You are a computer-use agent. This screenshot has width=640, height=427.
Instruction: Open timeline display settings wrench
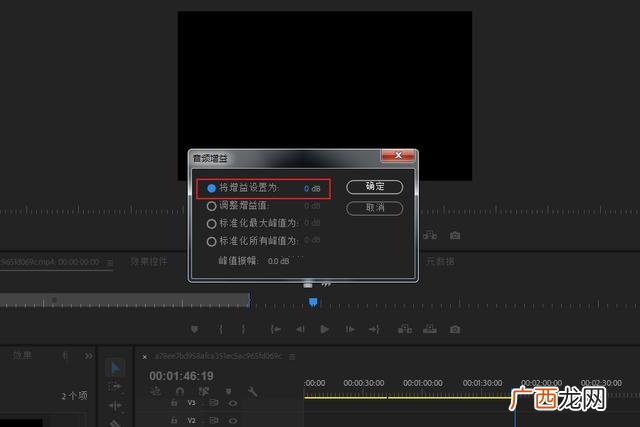pos(253,391)
